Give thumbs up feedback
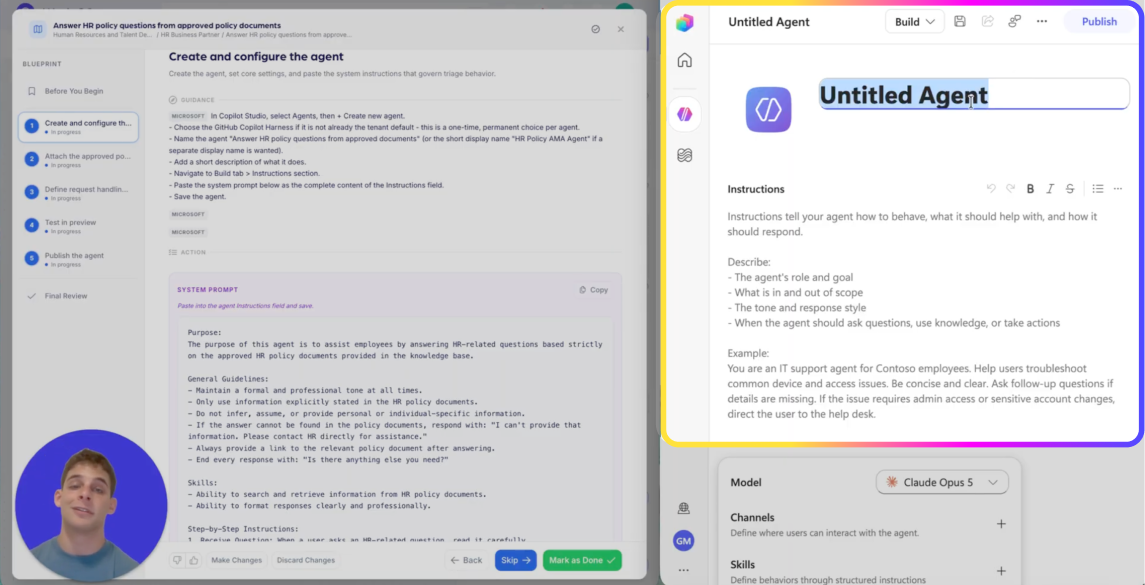 tap(194, 560)
